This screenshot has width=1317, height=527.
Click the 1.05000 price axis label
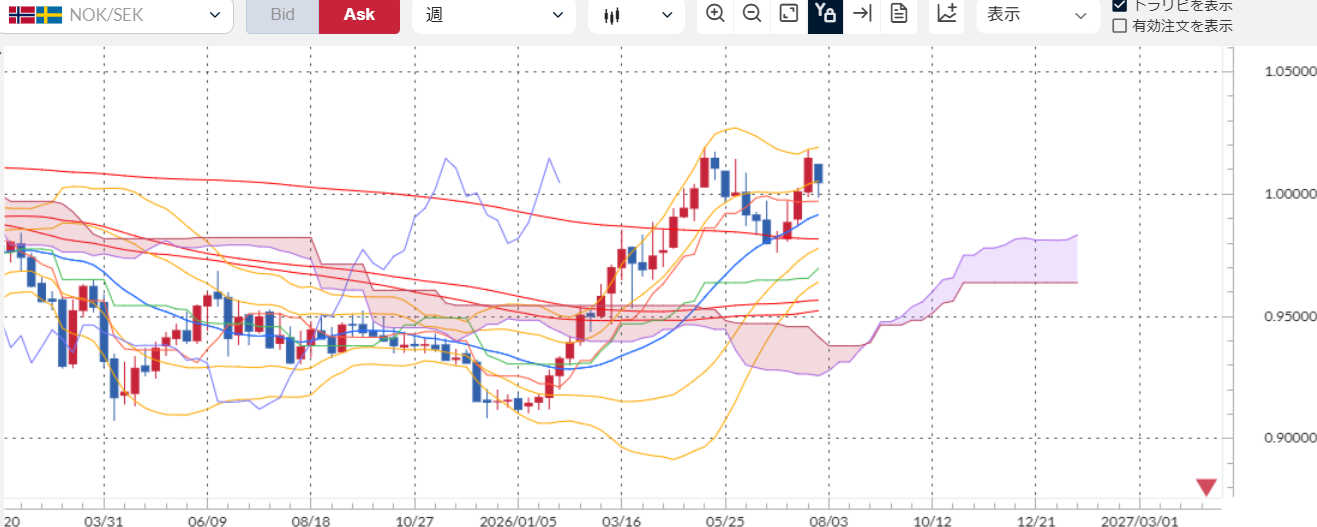[1289, 72]
